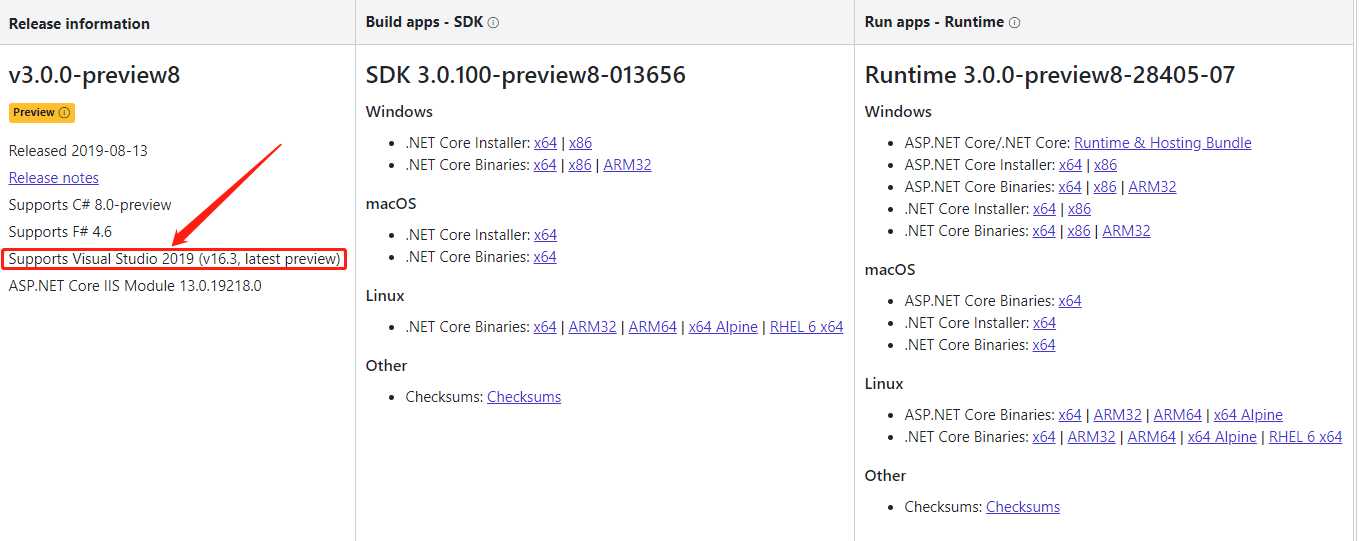Click the SDK 3.0.100-preview8-013656 heading

pyautogui.click(x=526, y=75)
